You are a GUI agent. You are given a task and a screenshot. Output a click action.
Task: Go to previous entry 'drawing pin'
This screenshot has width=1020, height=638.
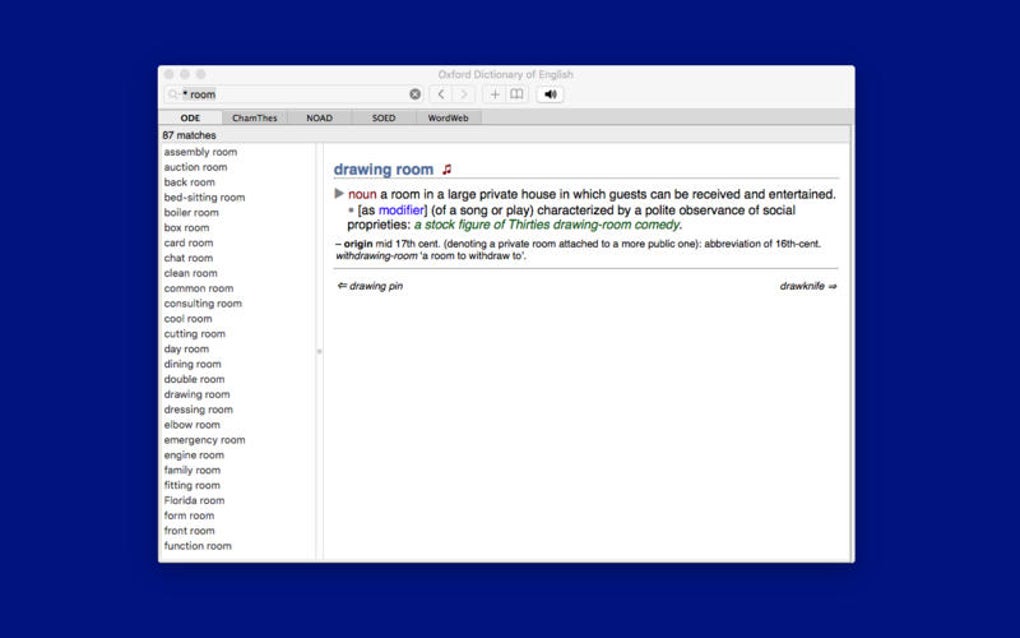click(370, 286)
